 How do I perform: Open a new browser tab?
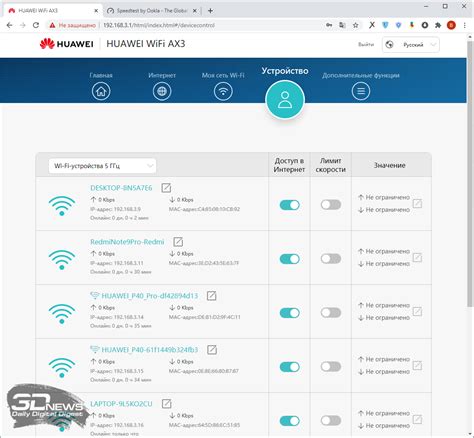tap(210, 11)
